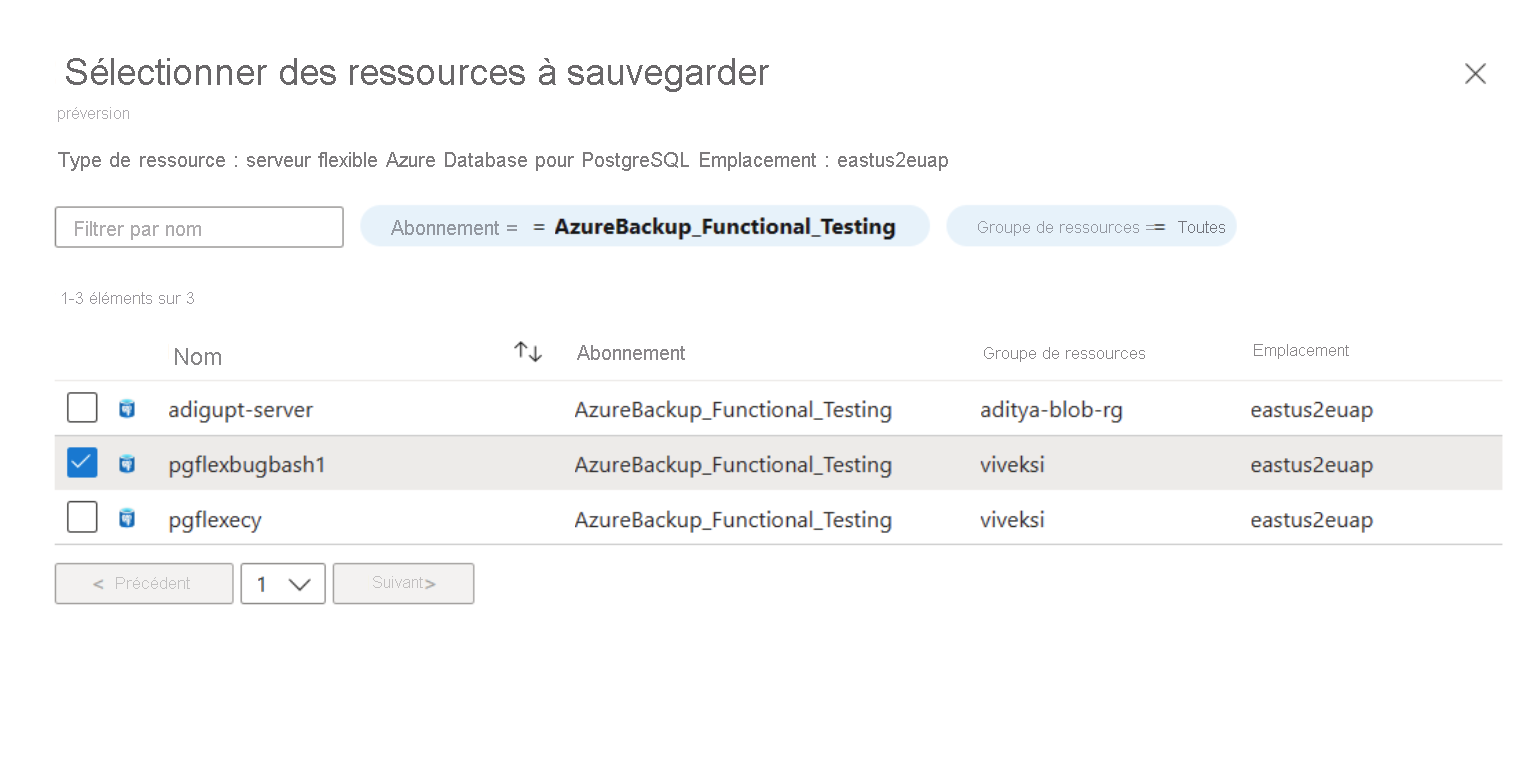This screenshot has width=1531, height=760.
Task: Click eastus2euap in the adigupt-server row
Action: 1311,410
